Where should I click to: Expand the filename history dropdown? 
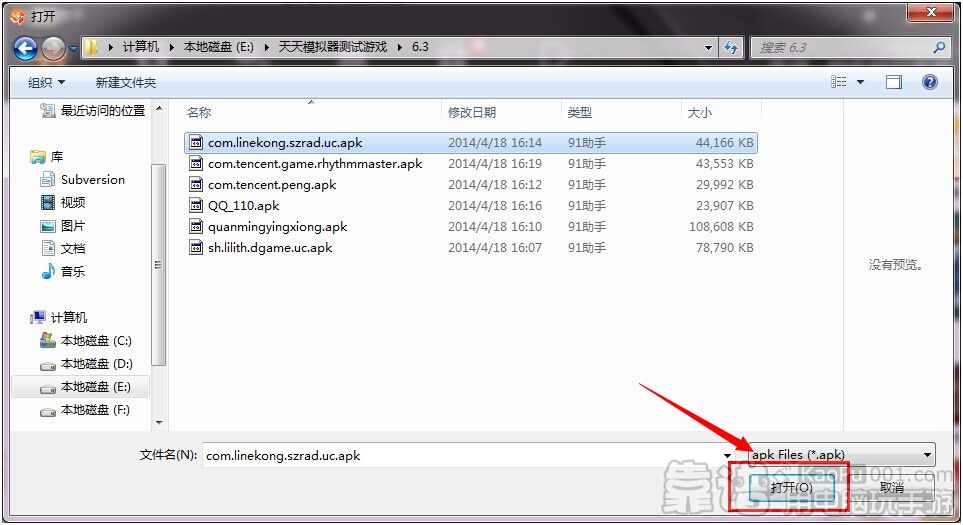point(728,456)
